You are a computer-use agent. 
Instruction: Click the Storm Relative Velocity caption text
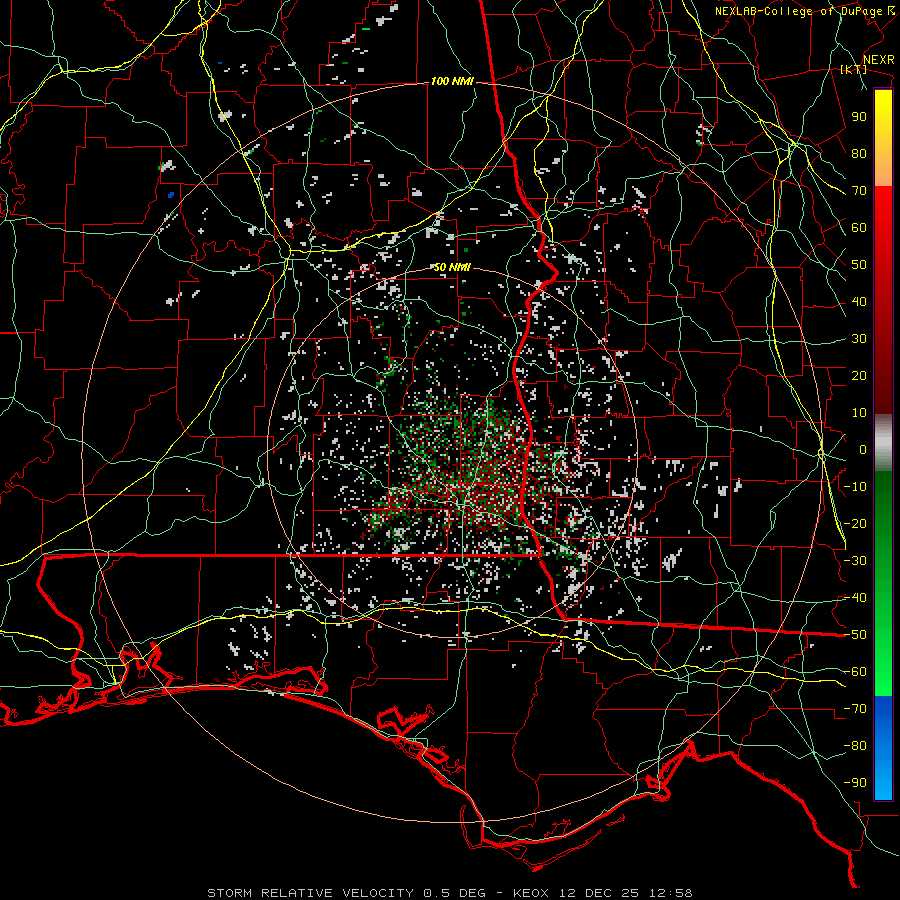tap(449, 893)
